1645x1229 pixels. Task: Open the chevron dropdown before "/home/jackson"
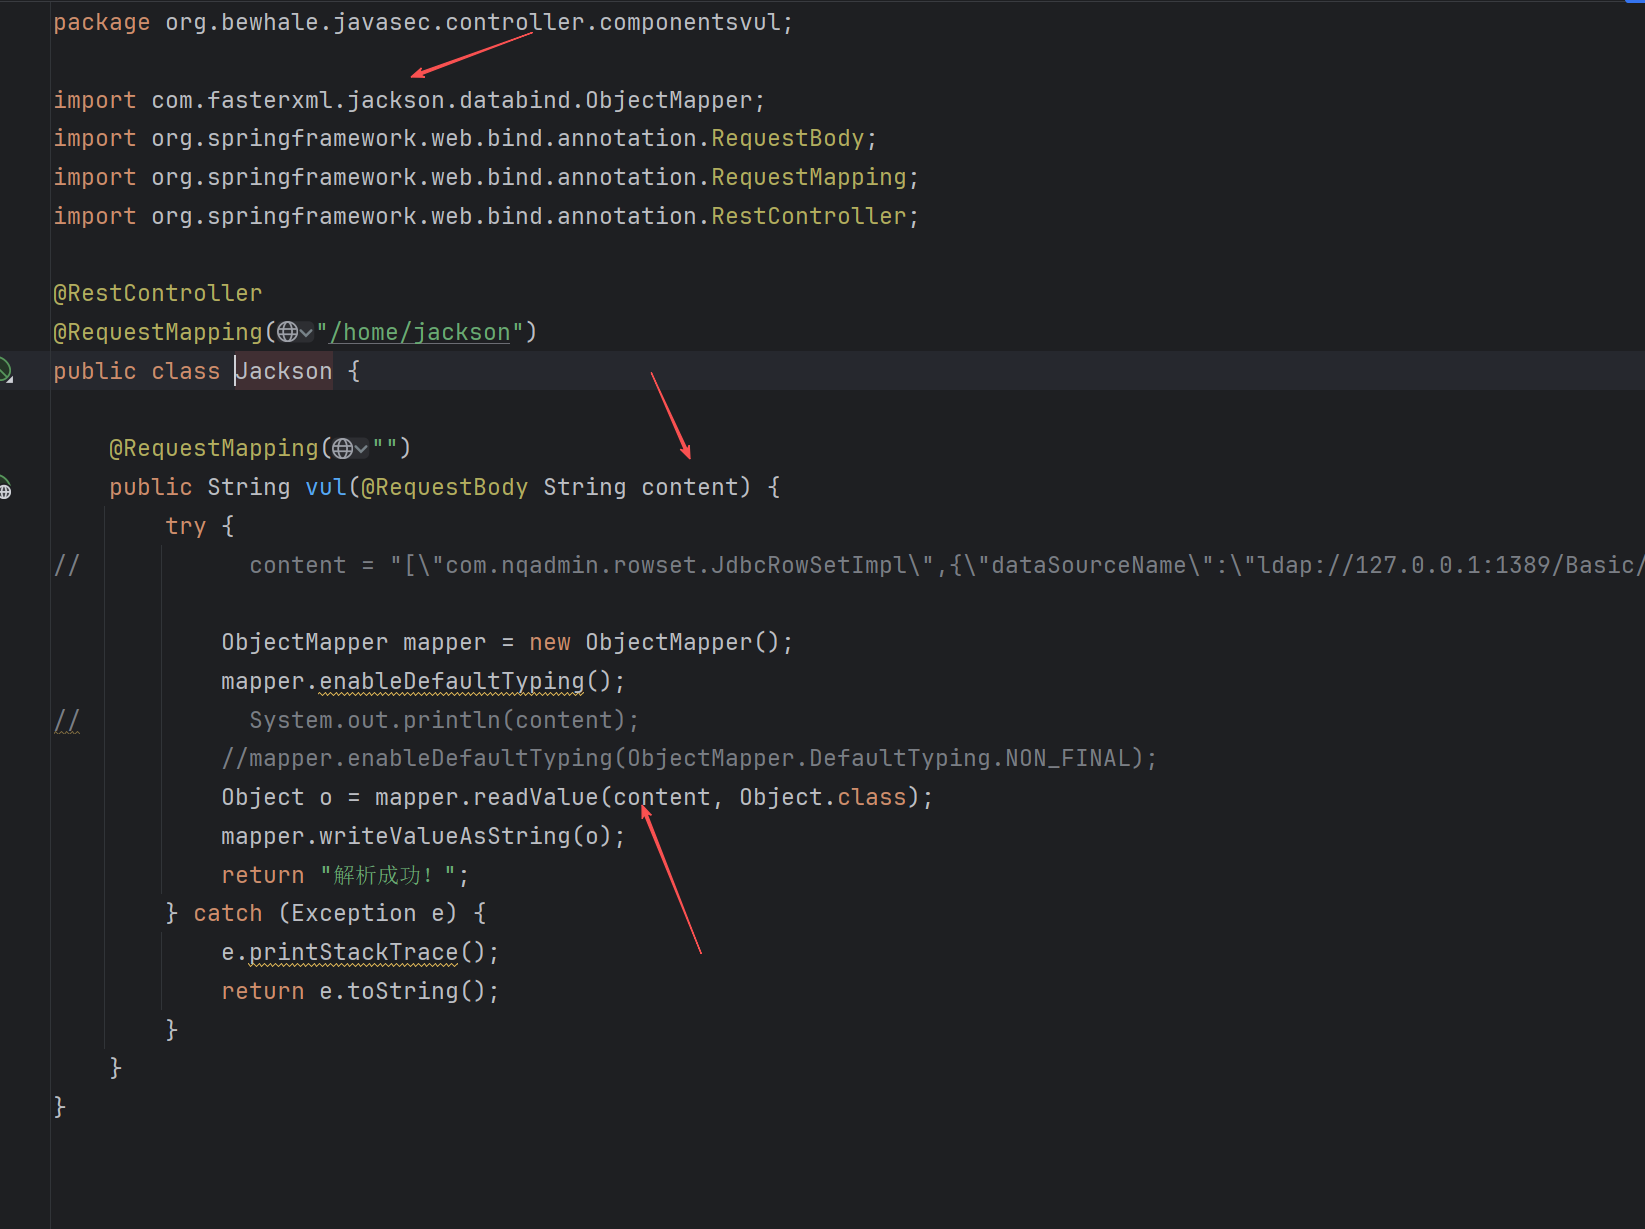tap(306, 332)
